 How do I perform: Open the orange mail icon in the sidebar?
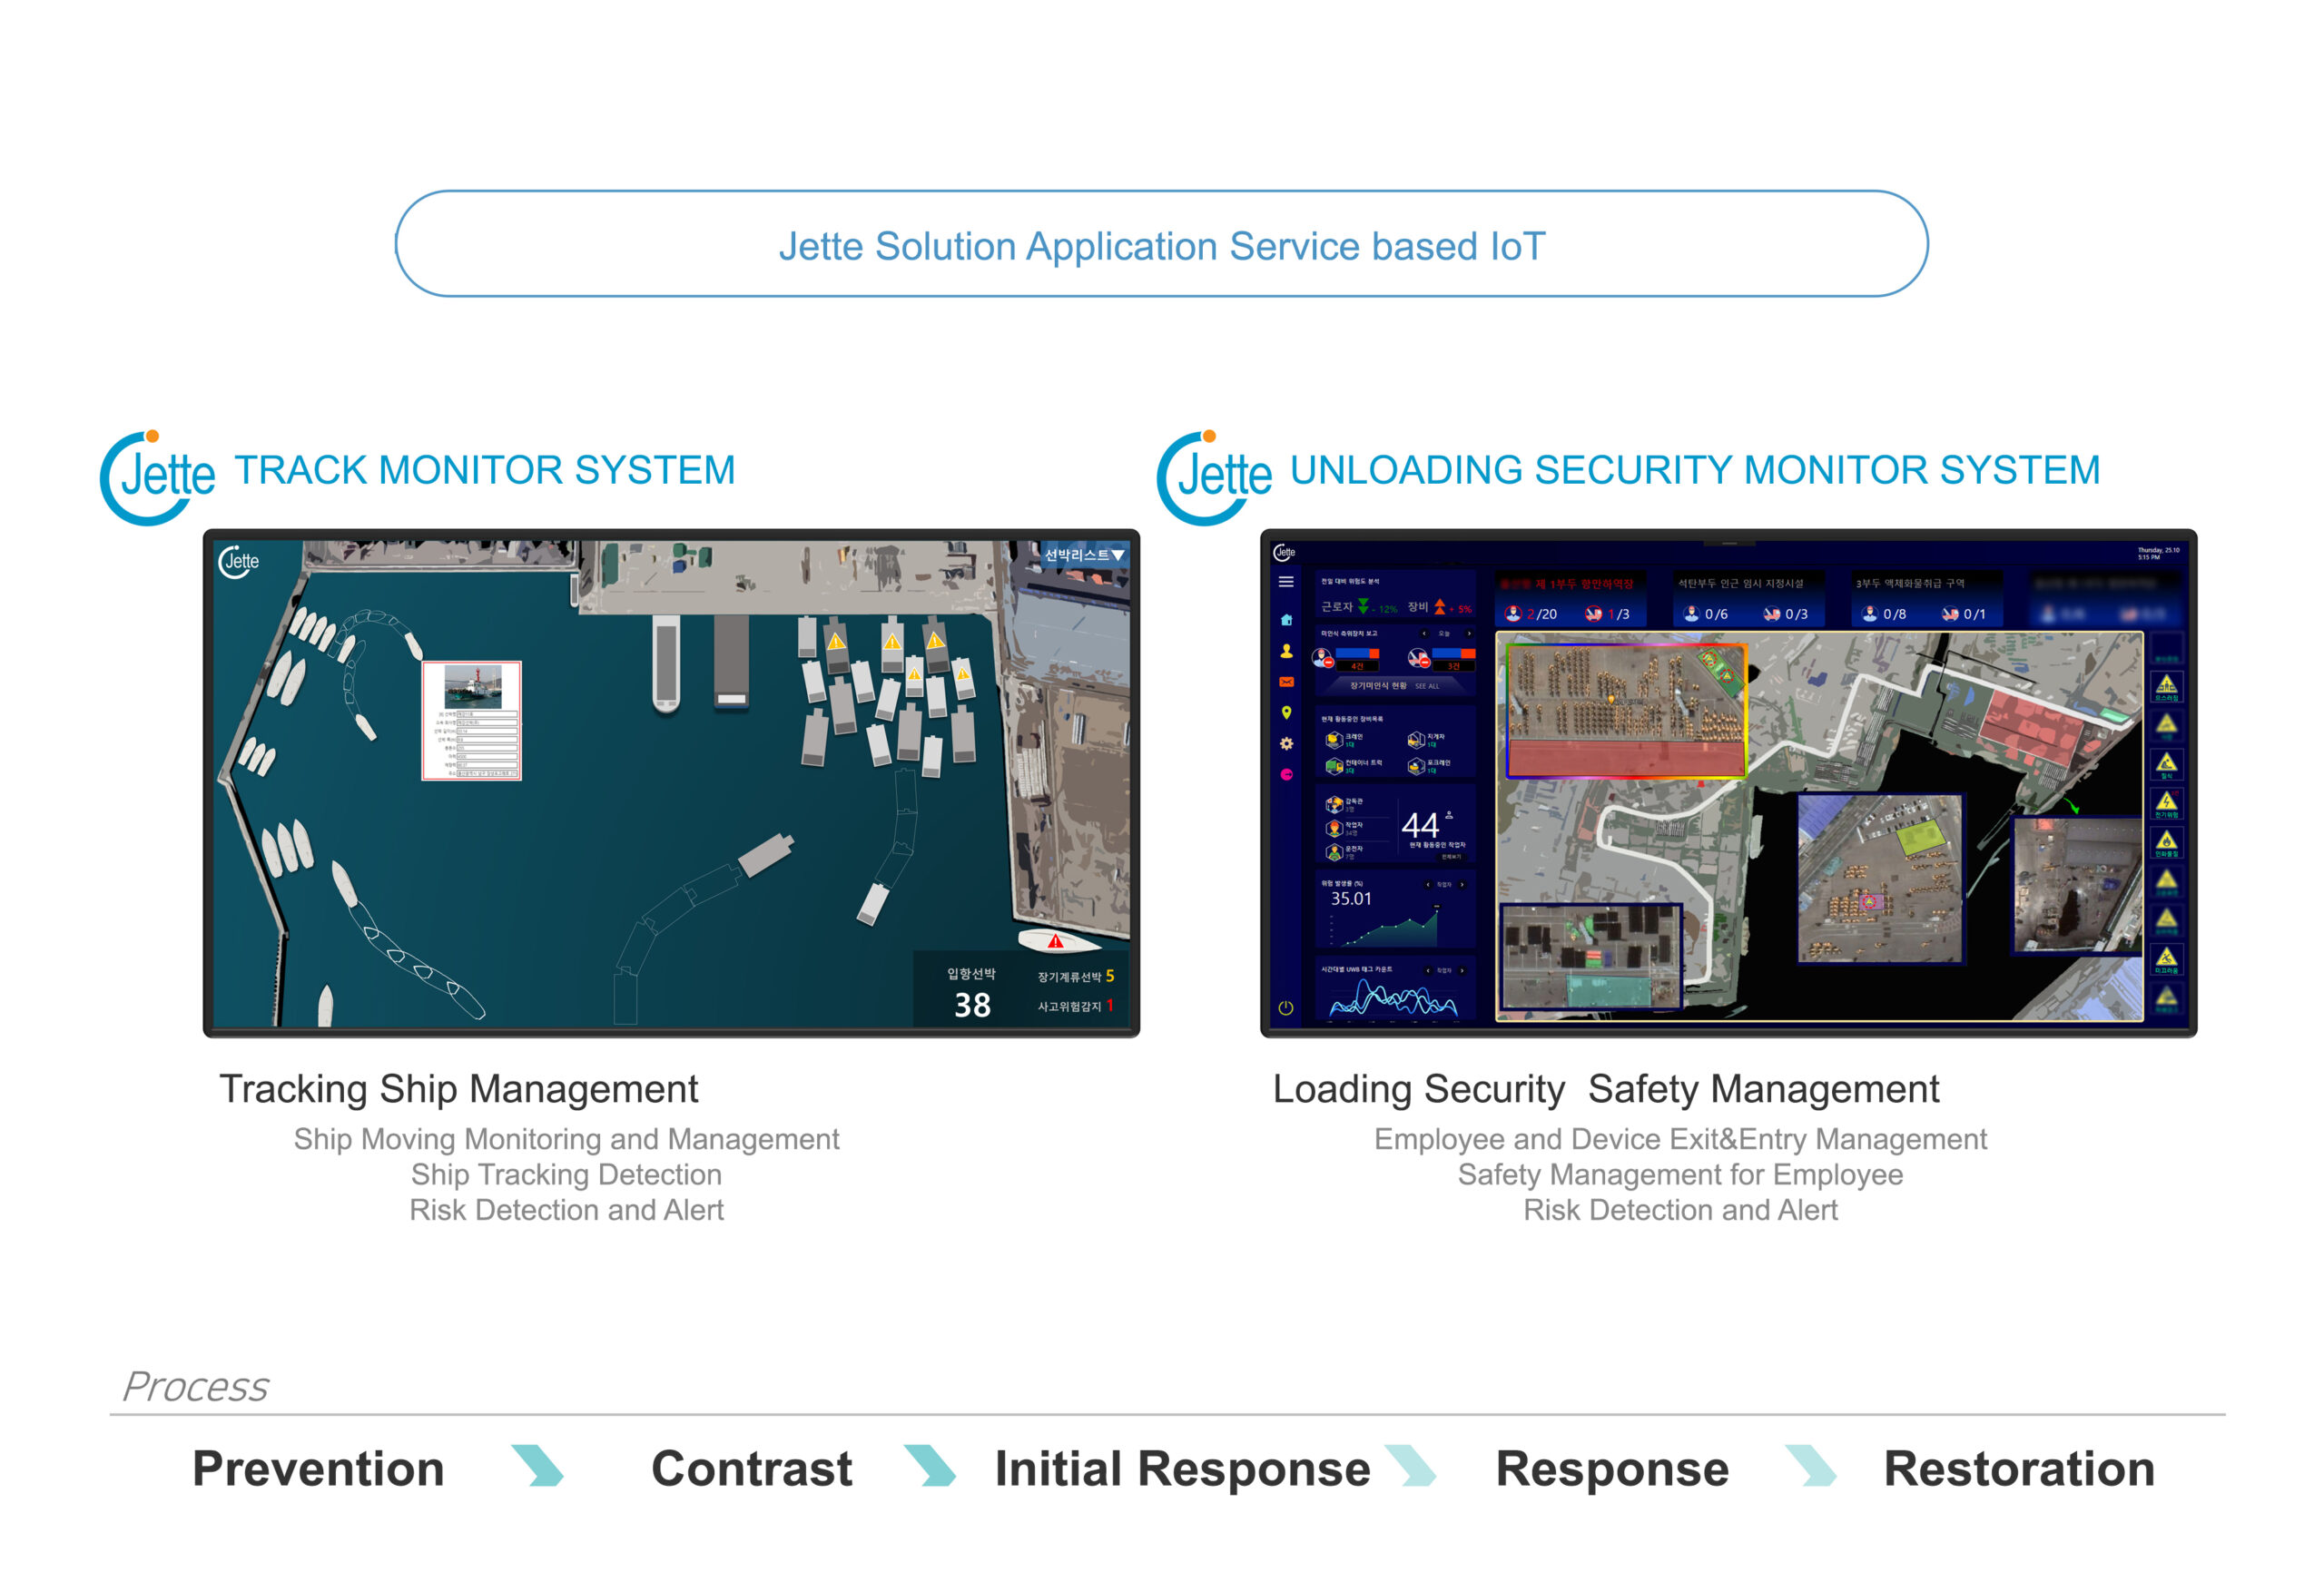tap(1287, 682)
